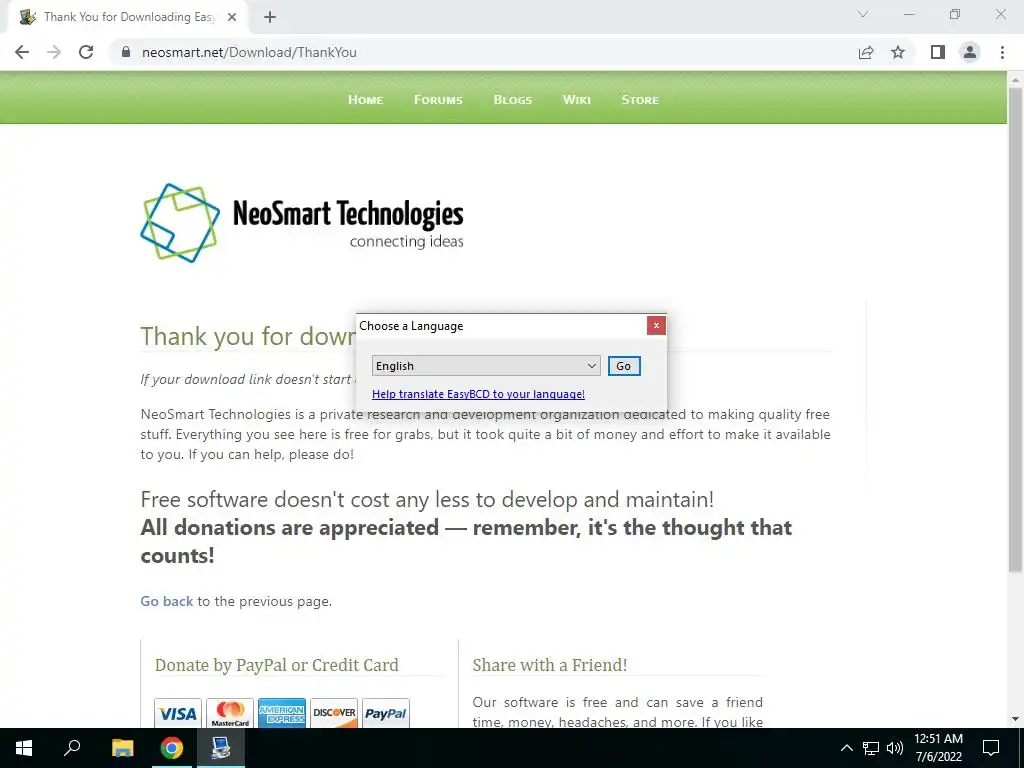The width and height of the screenshot is (1024, 768).
Task: Open the Windows Start menu
Action: (24, 748)
